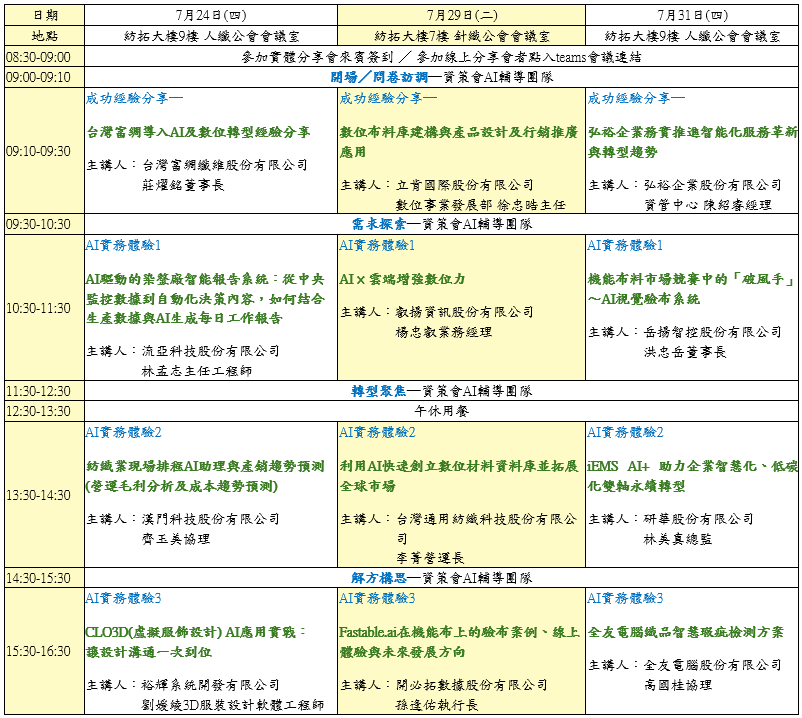The height and width of the screenshot is (718, 802).
Task: Click company '立肯國際股份有限公司'
Action: [x=464, y=185]
